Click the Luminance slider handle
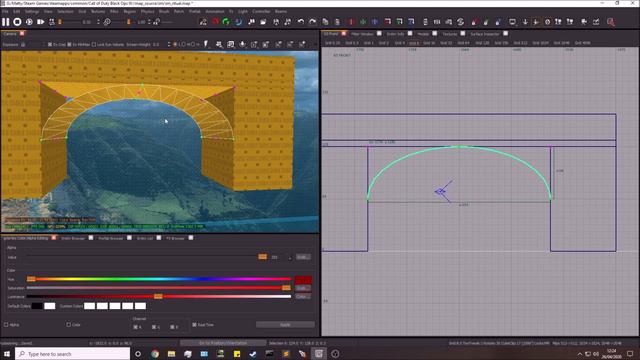The width and height of the screenshot is (640, 360). (x=158, y=296)
